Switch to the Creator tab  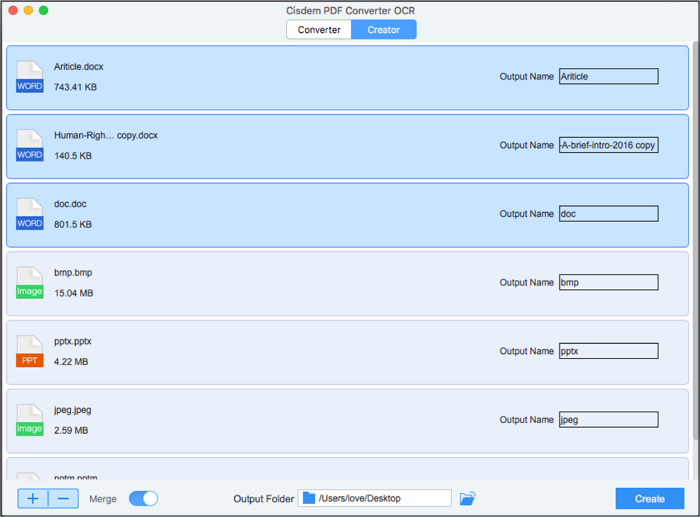click(x=384, y=30)
